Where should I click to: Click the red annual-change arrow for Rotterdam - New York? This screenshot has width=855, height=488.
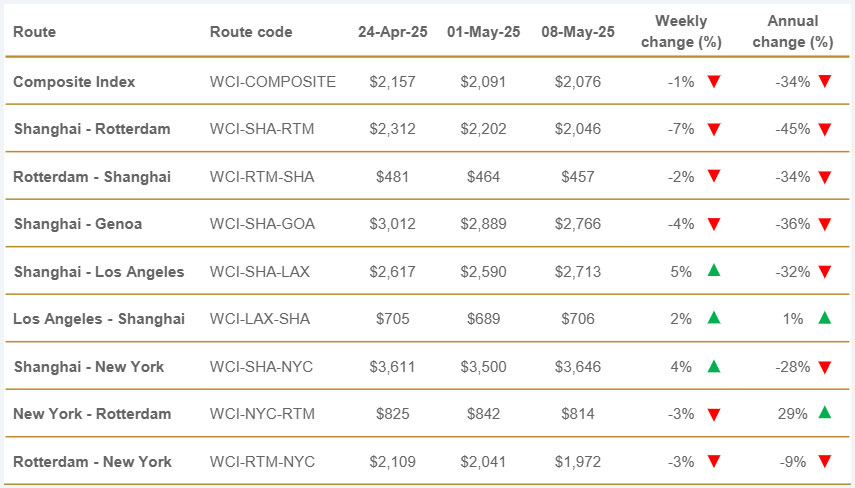click(824, 461)
